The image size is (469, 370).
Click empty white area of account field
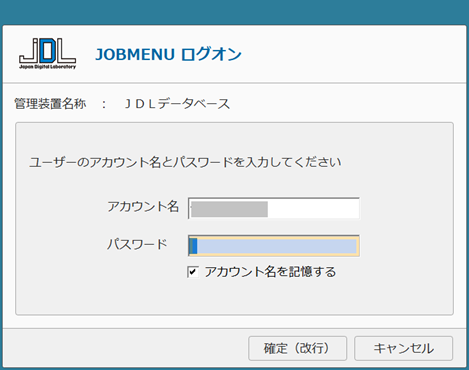point(313,209)
